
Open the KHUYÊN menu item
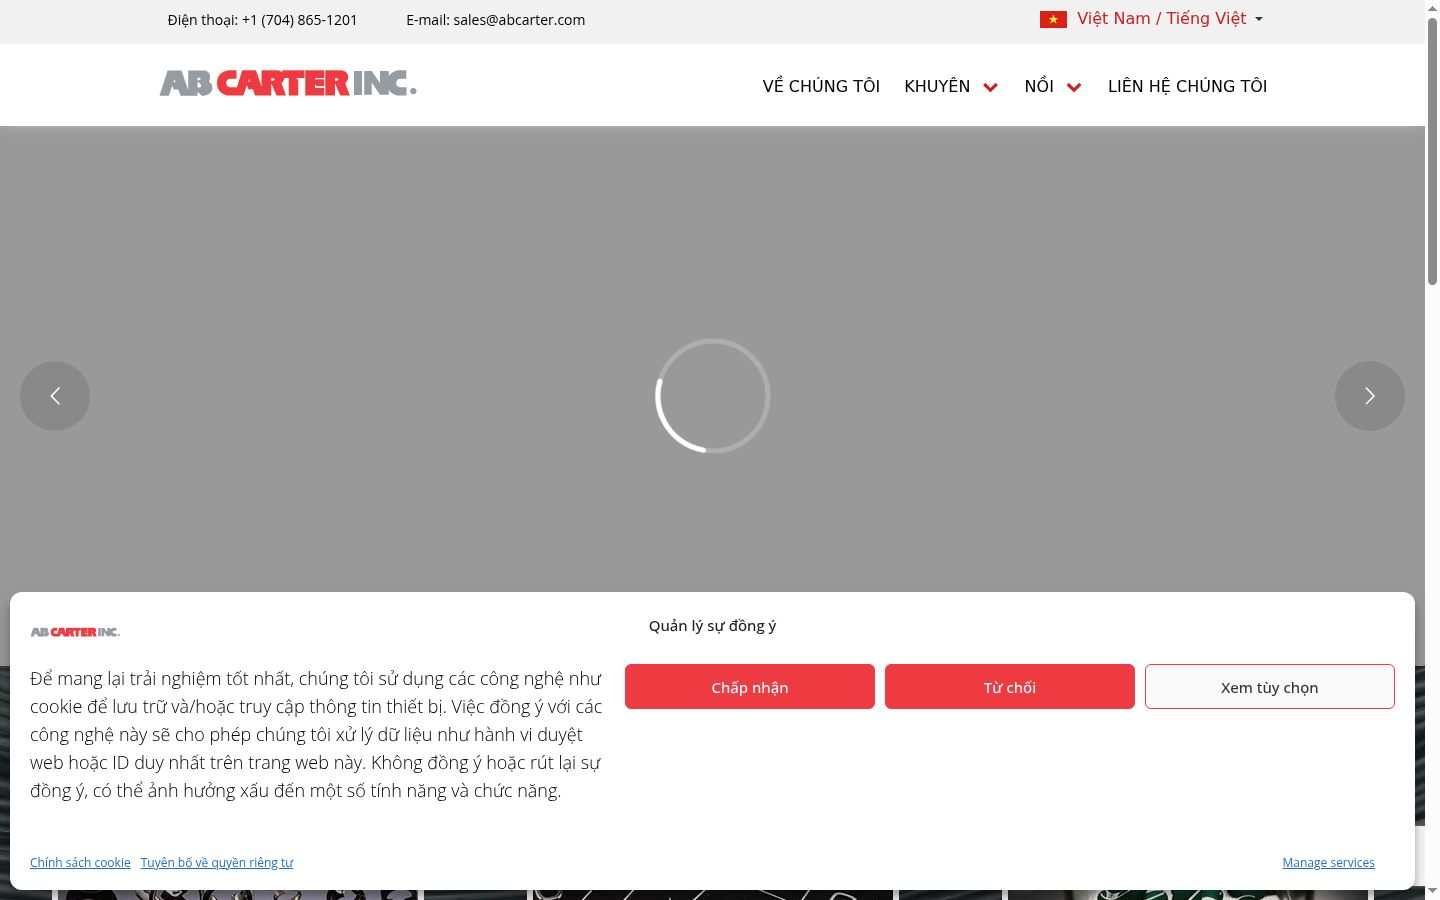click(x=937, y=86)
